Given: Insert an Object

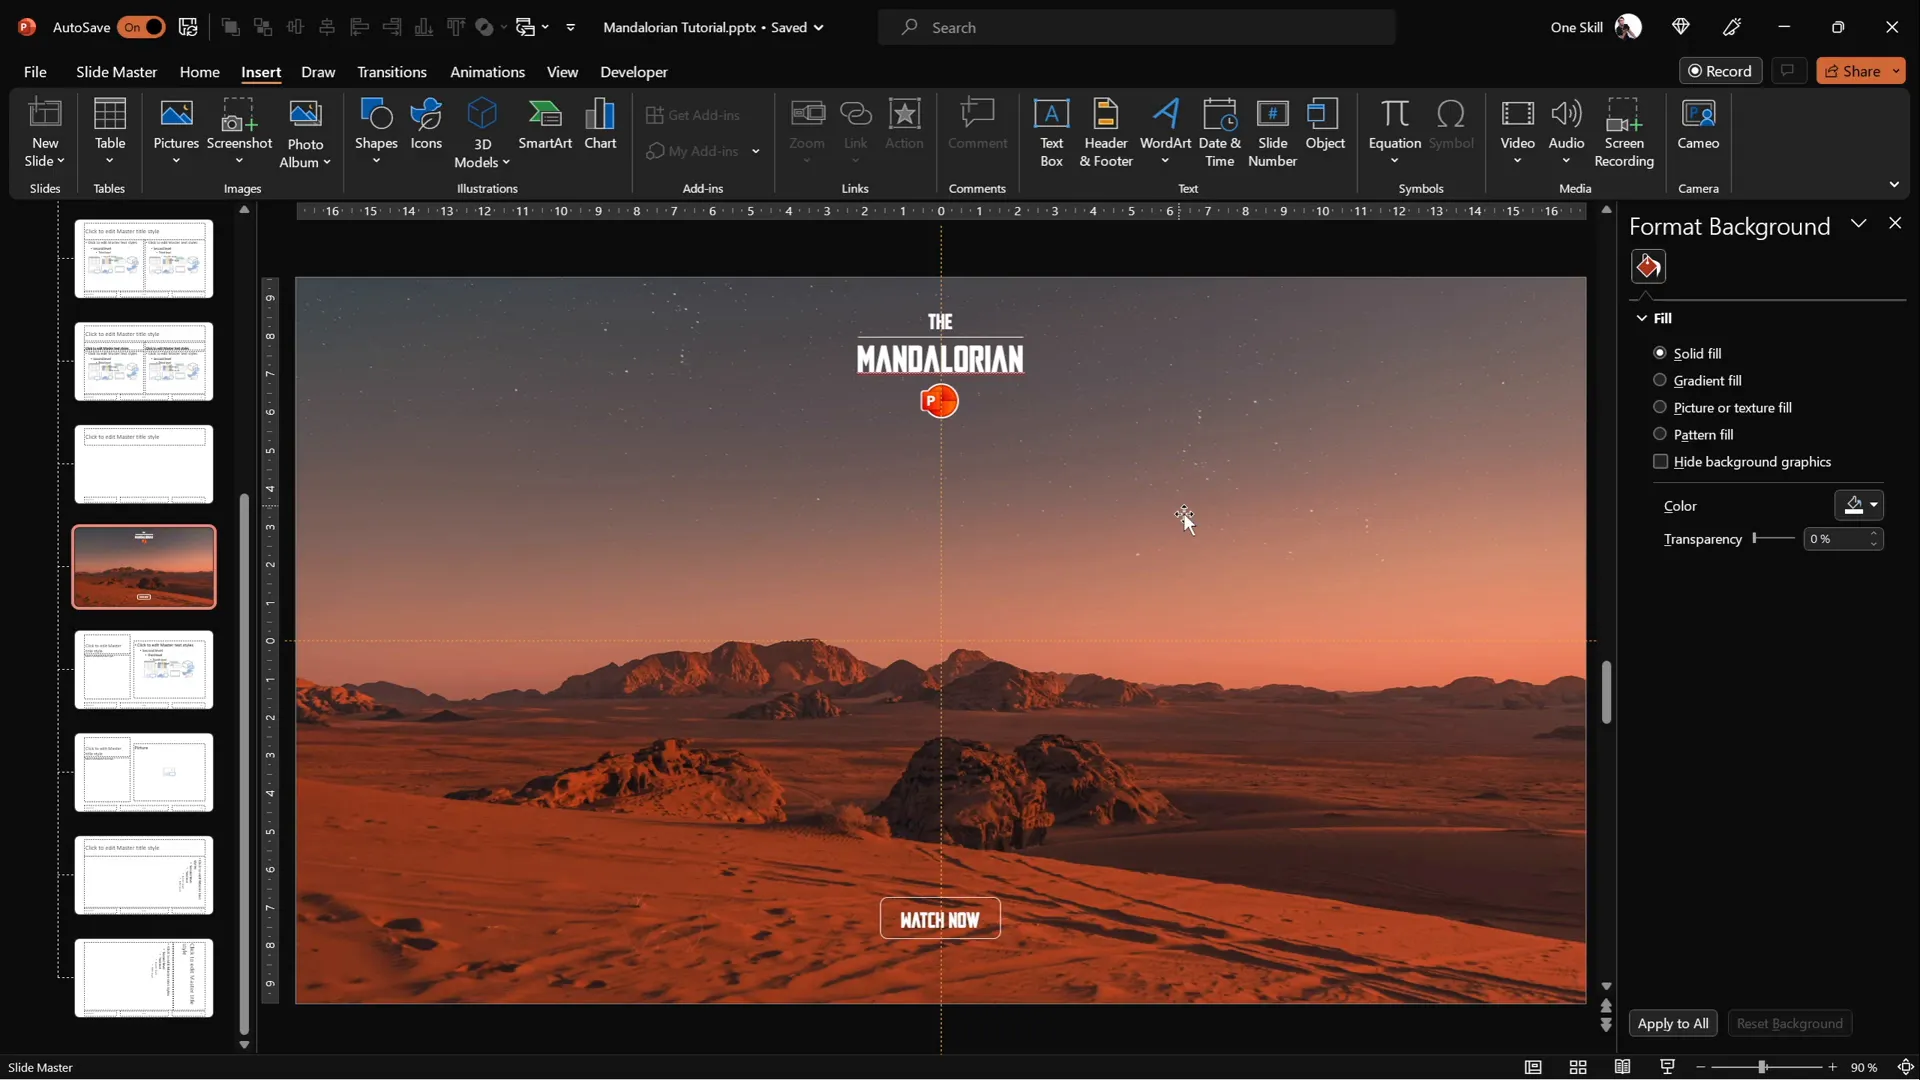Looking at the screenshot, I should tap(1325, 124).
